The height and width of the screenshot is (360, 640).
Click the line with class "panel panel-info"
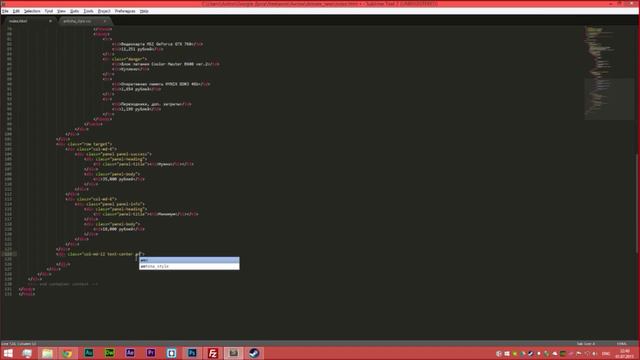pyautogui.click(x=110, y=204)
